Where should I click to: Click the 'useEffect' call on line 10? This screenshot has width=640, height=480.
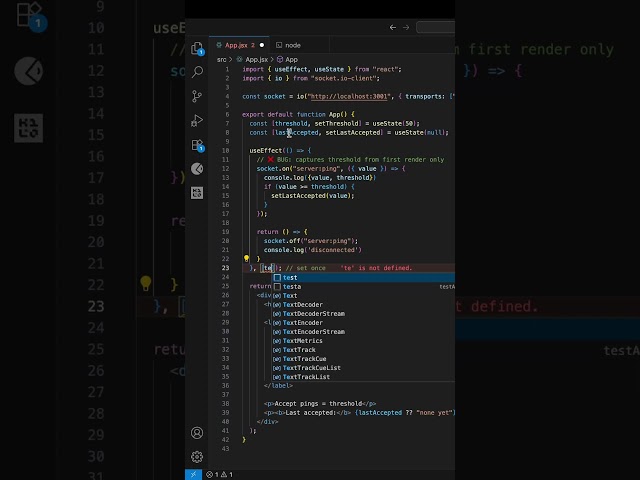(265, 151)
